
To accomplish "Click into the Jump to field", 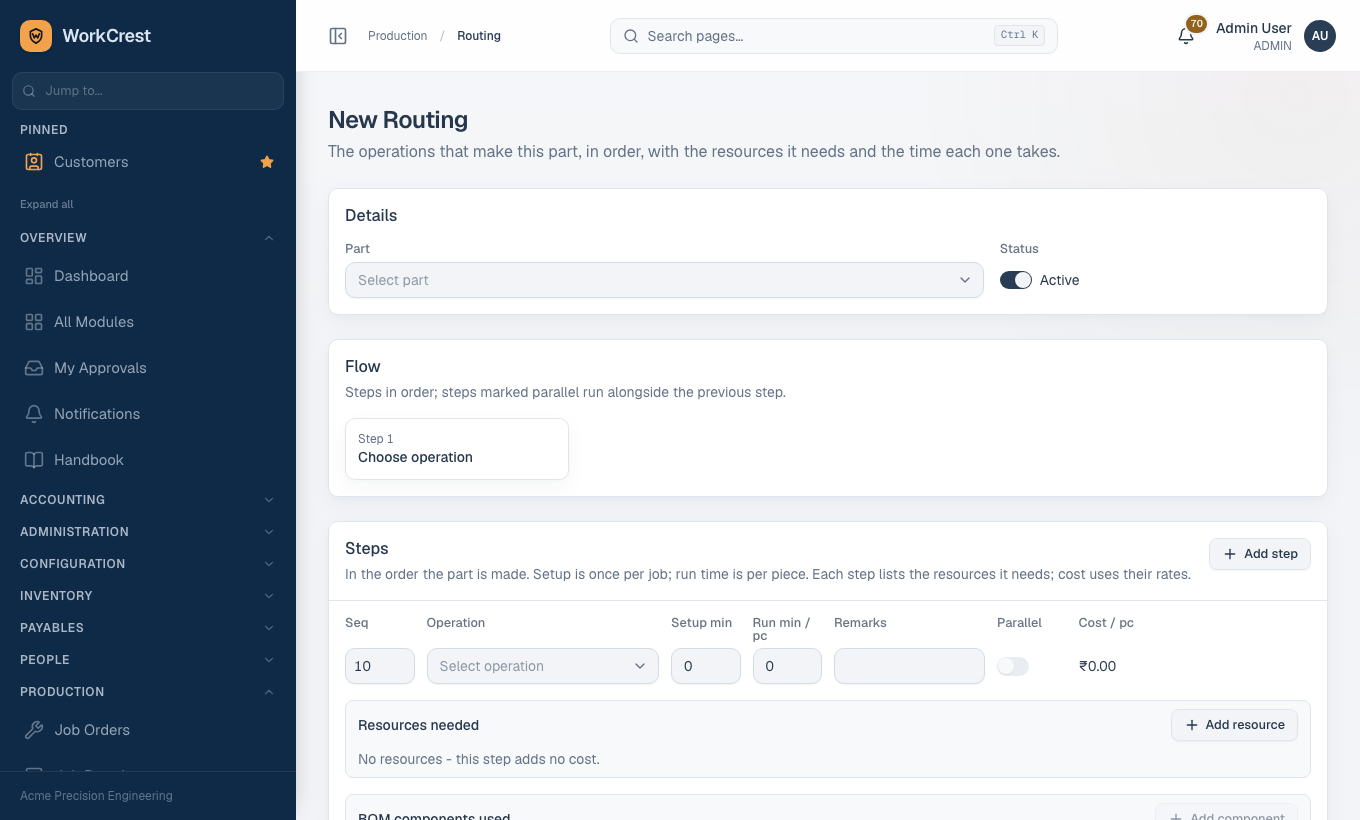I will [148, 91].
